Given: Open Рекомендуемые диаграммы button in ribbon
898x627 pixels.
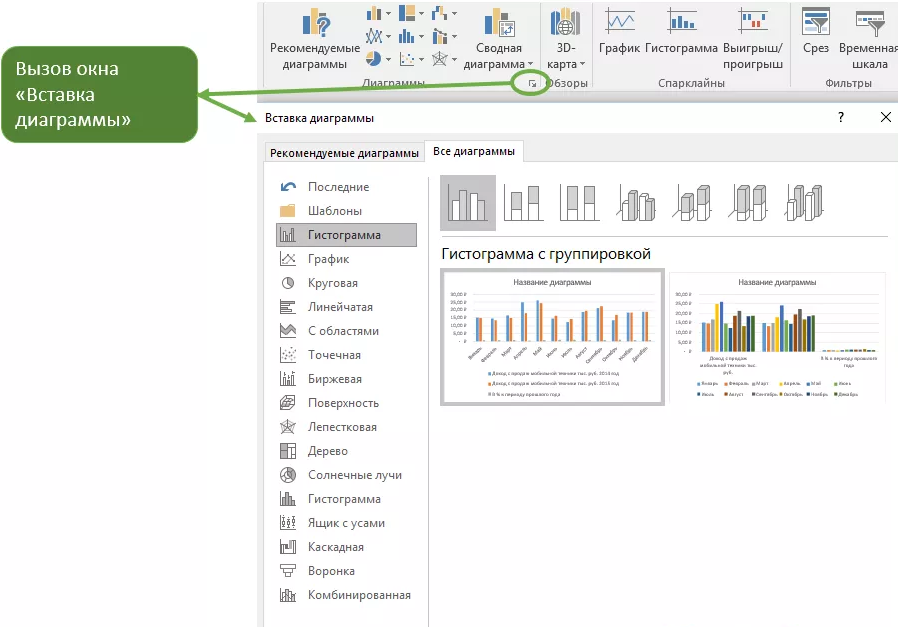Looking at the screenshot, I should 314,38.
